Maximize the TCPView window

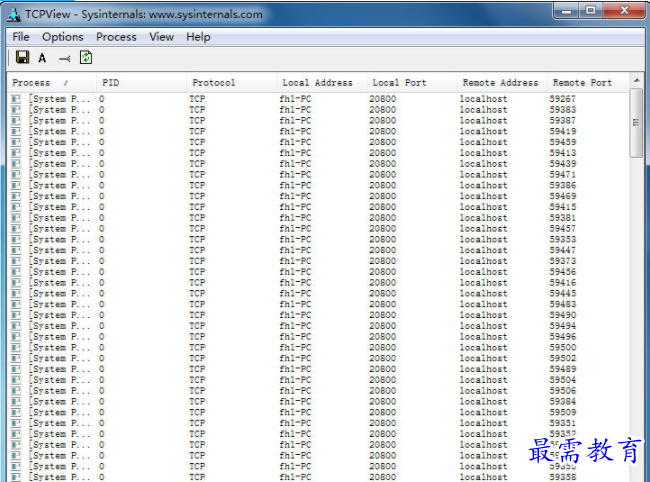pyautogui.click(x=590, y=10)
